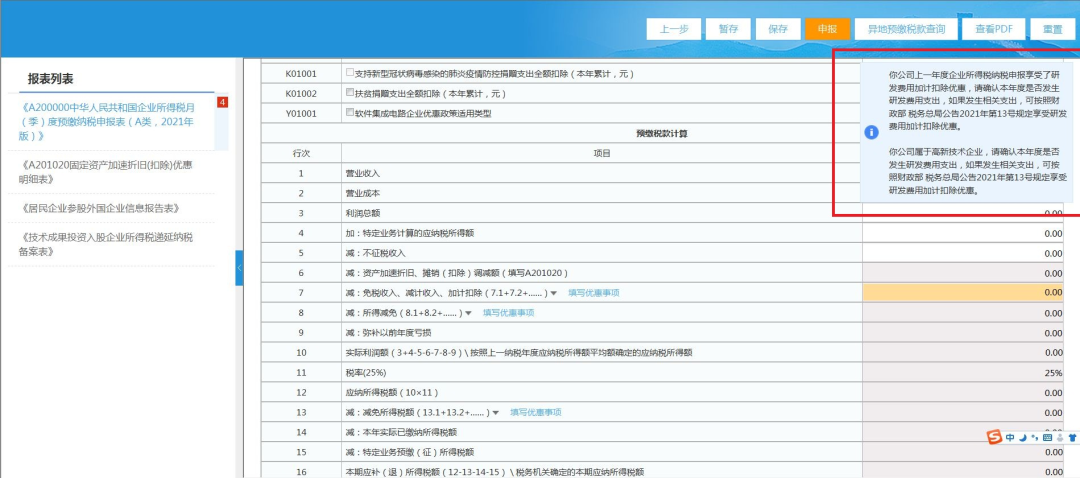
Task: Click the amount field for row 15 特定业务预缴所得税额
Action: [x=963, y=453]
